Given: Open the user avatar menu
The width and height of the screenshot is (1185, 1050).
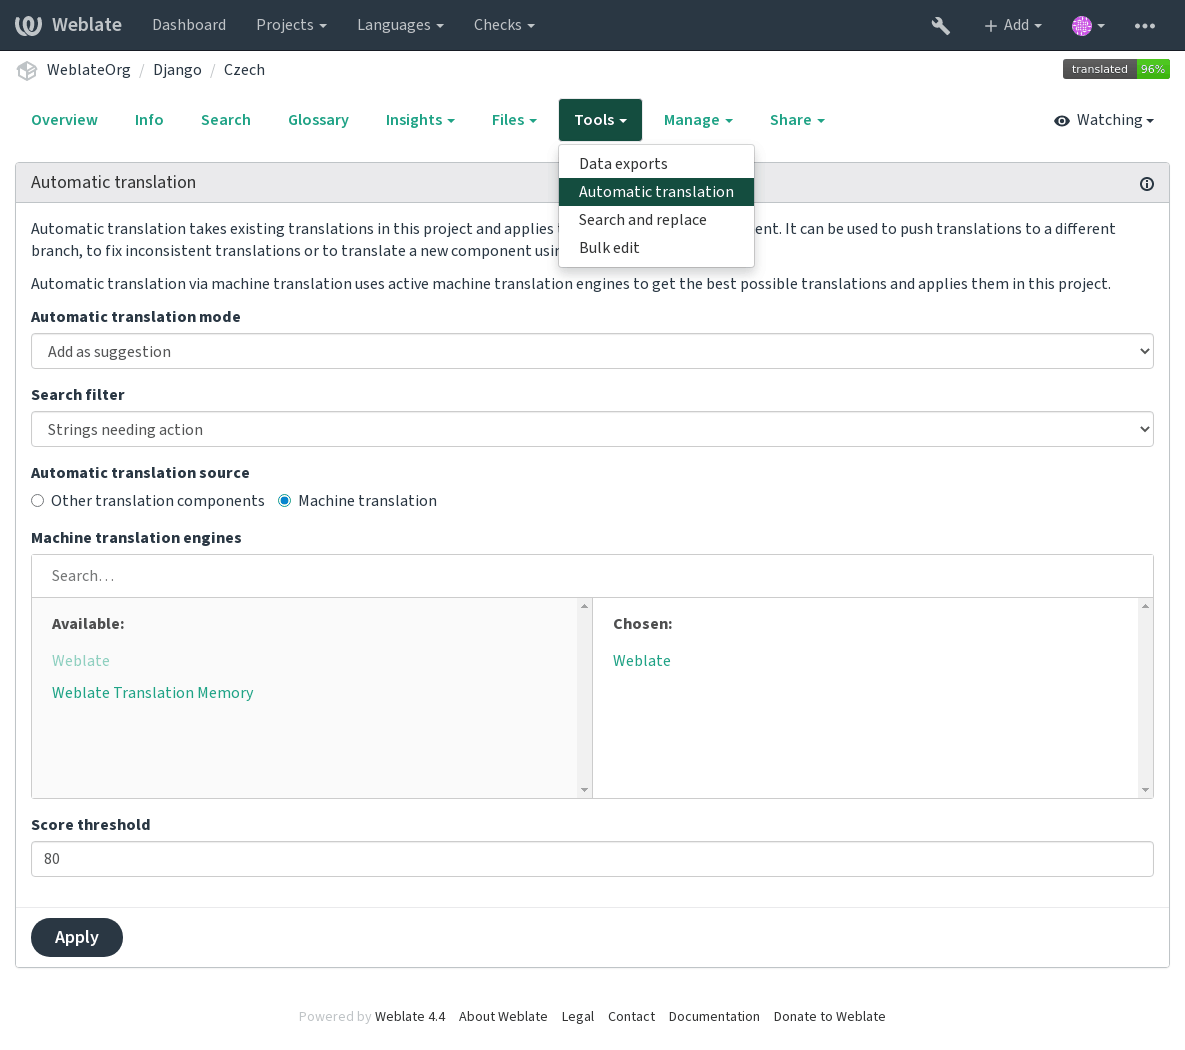Looking at the screenshot, I should 1088,26.
